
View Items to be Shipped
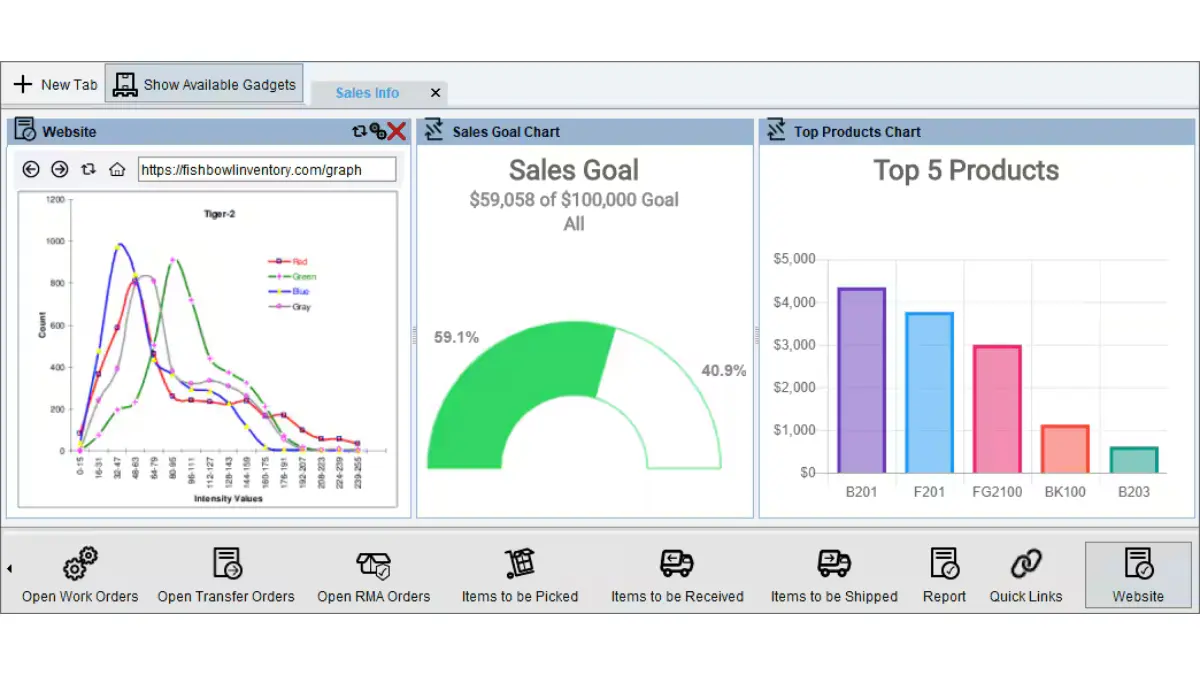pos(833,575)
